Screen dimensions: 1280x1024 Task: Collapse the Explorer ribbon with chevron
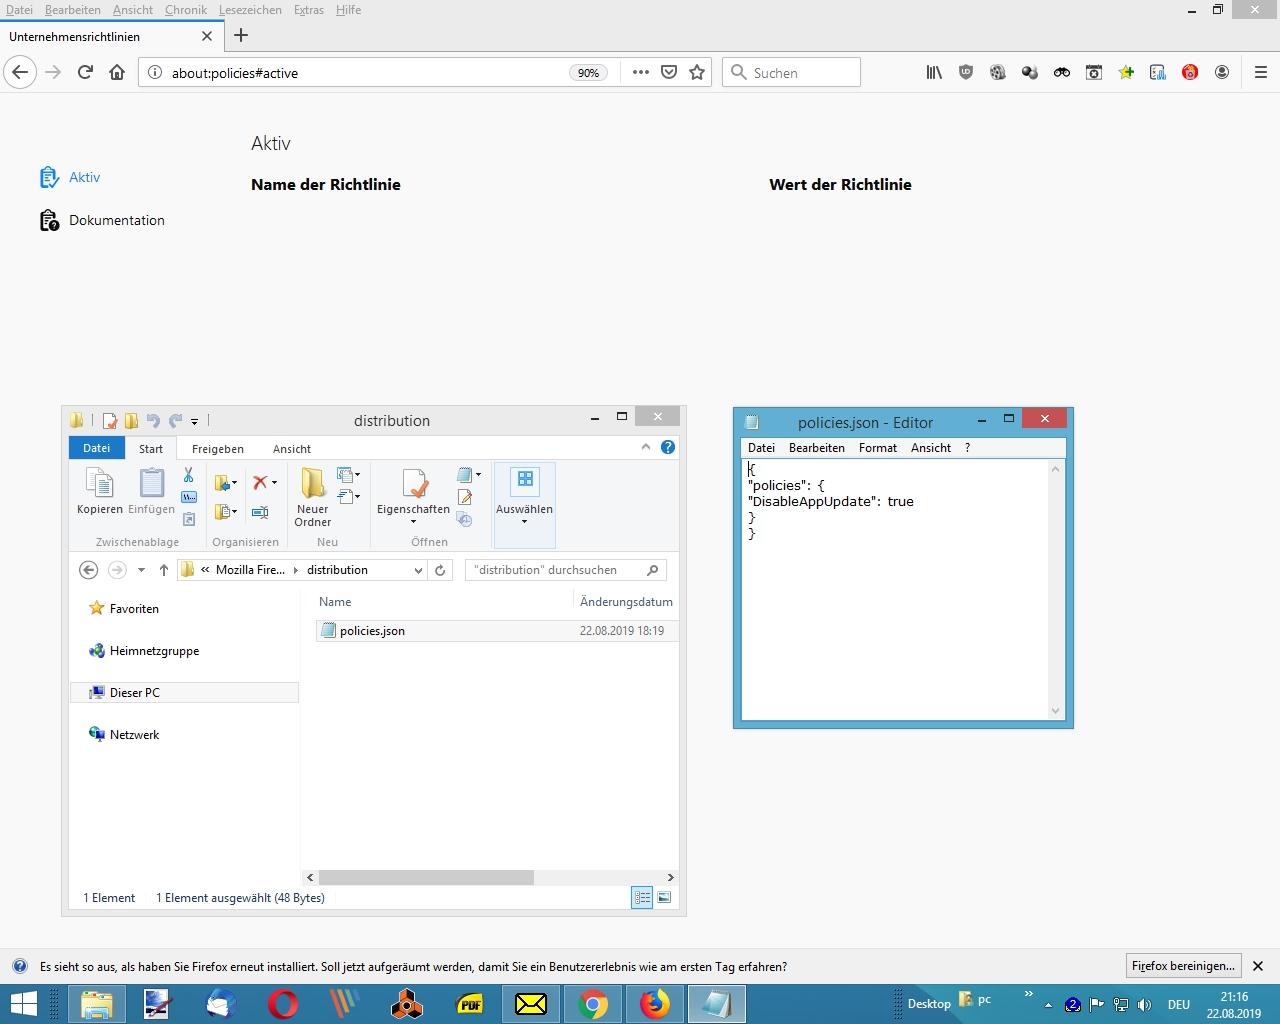tap(646, 447)
